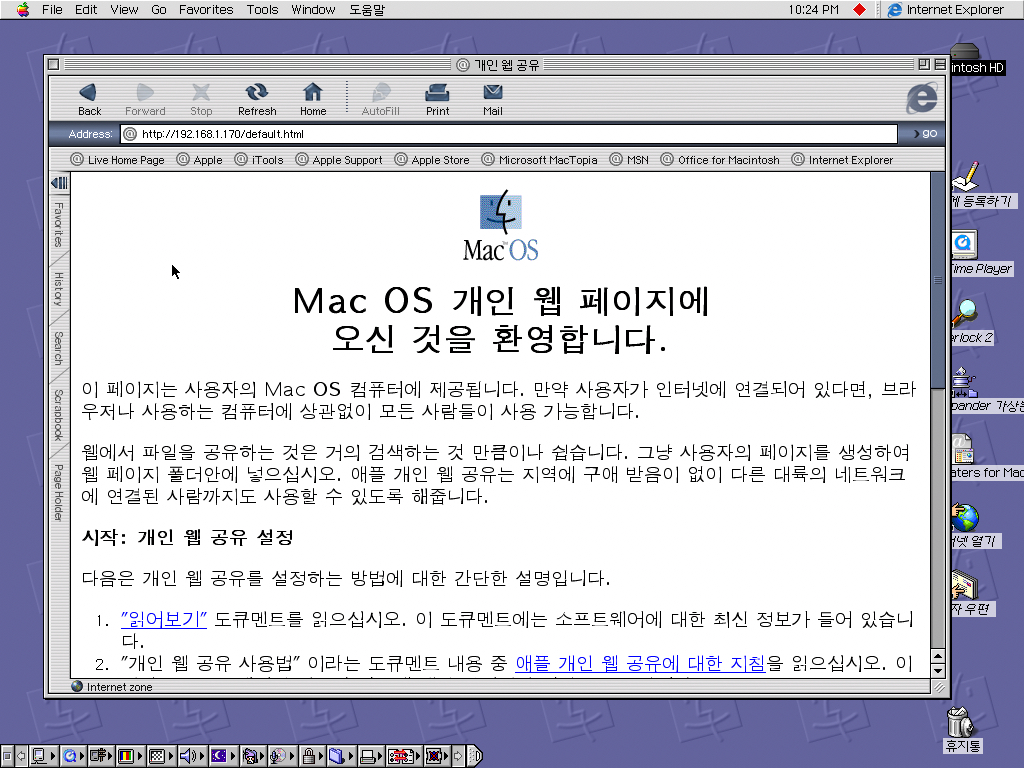The image size is (1024, 768).
Task: Follow the "읽어보기" hyperlink
Action: pyautogui.click(x=163, y=620)
